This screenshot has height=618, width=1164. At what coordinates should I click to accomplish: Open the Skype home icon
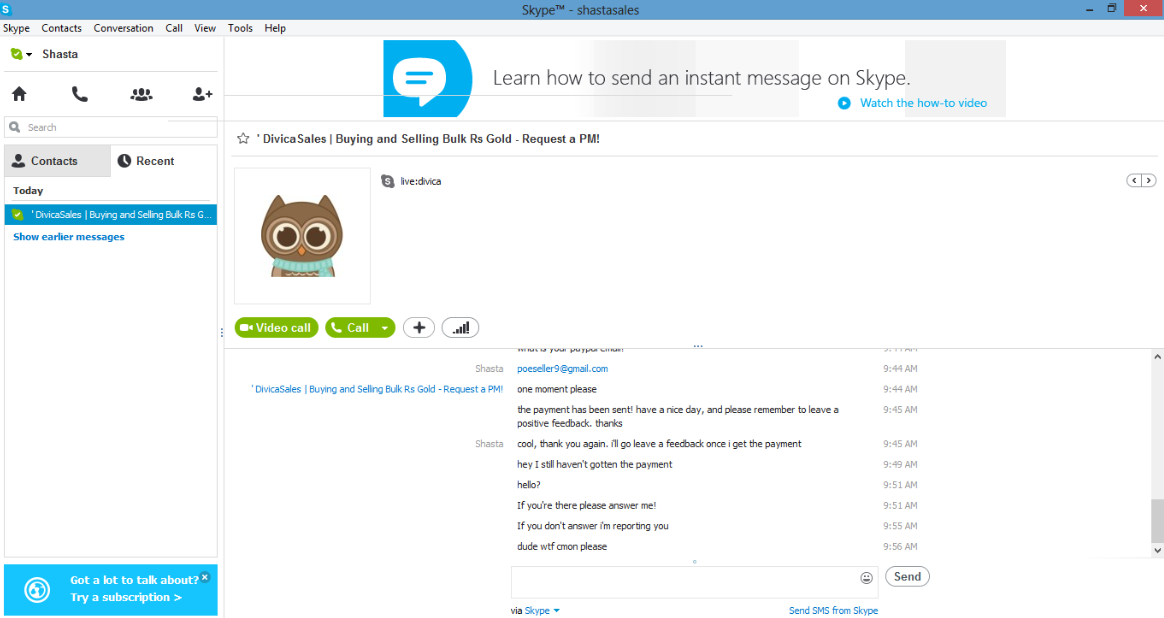click(x=19, y=94)
